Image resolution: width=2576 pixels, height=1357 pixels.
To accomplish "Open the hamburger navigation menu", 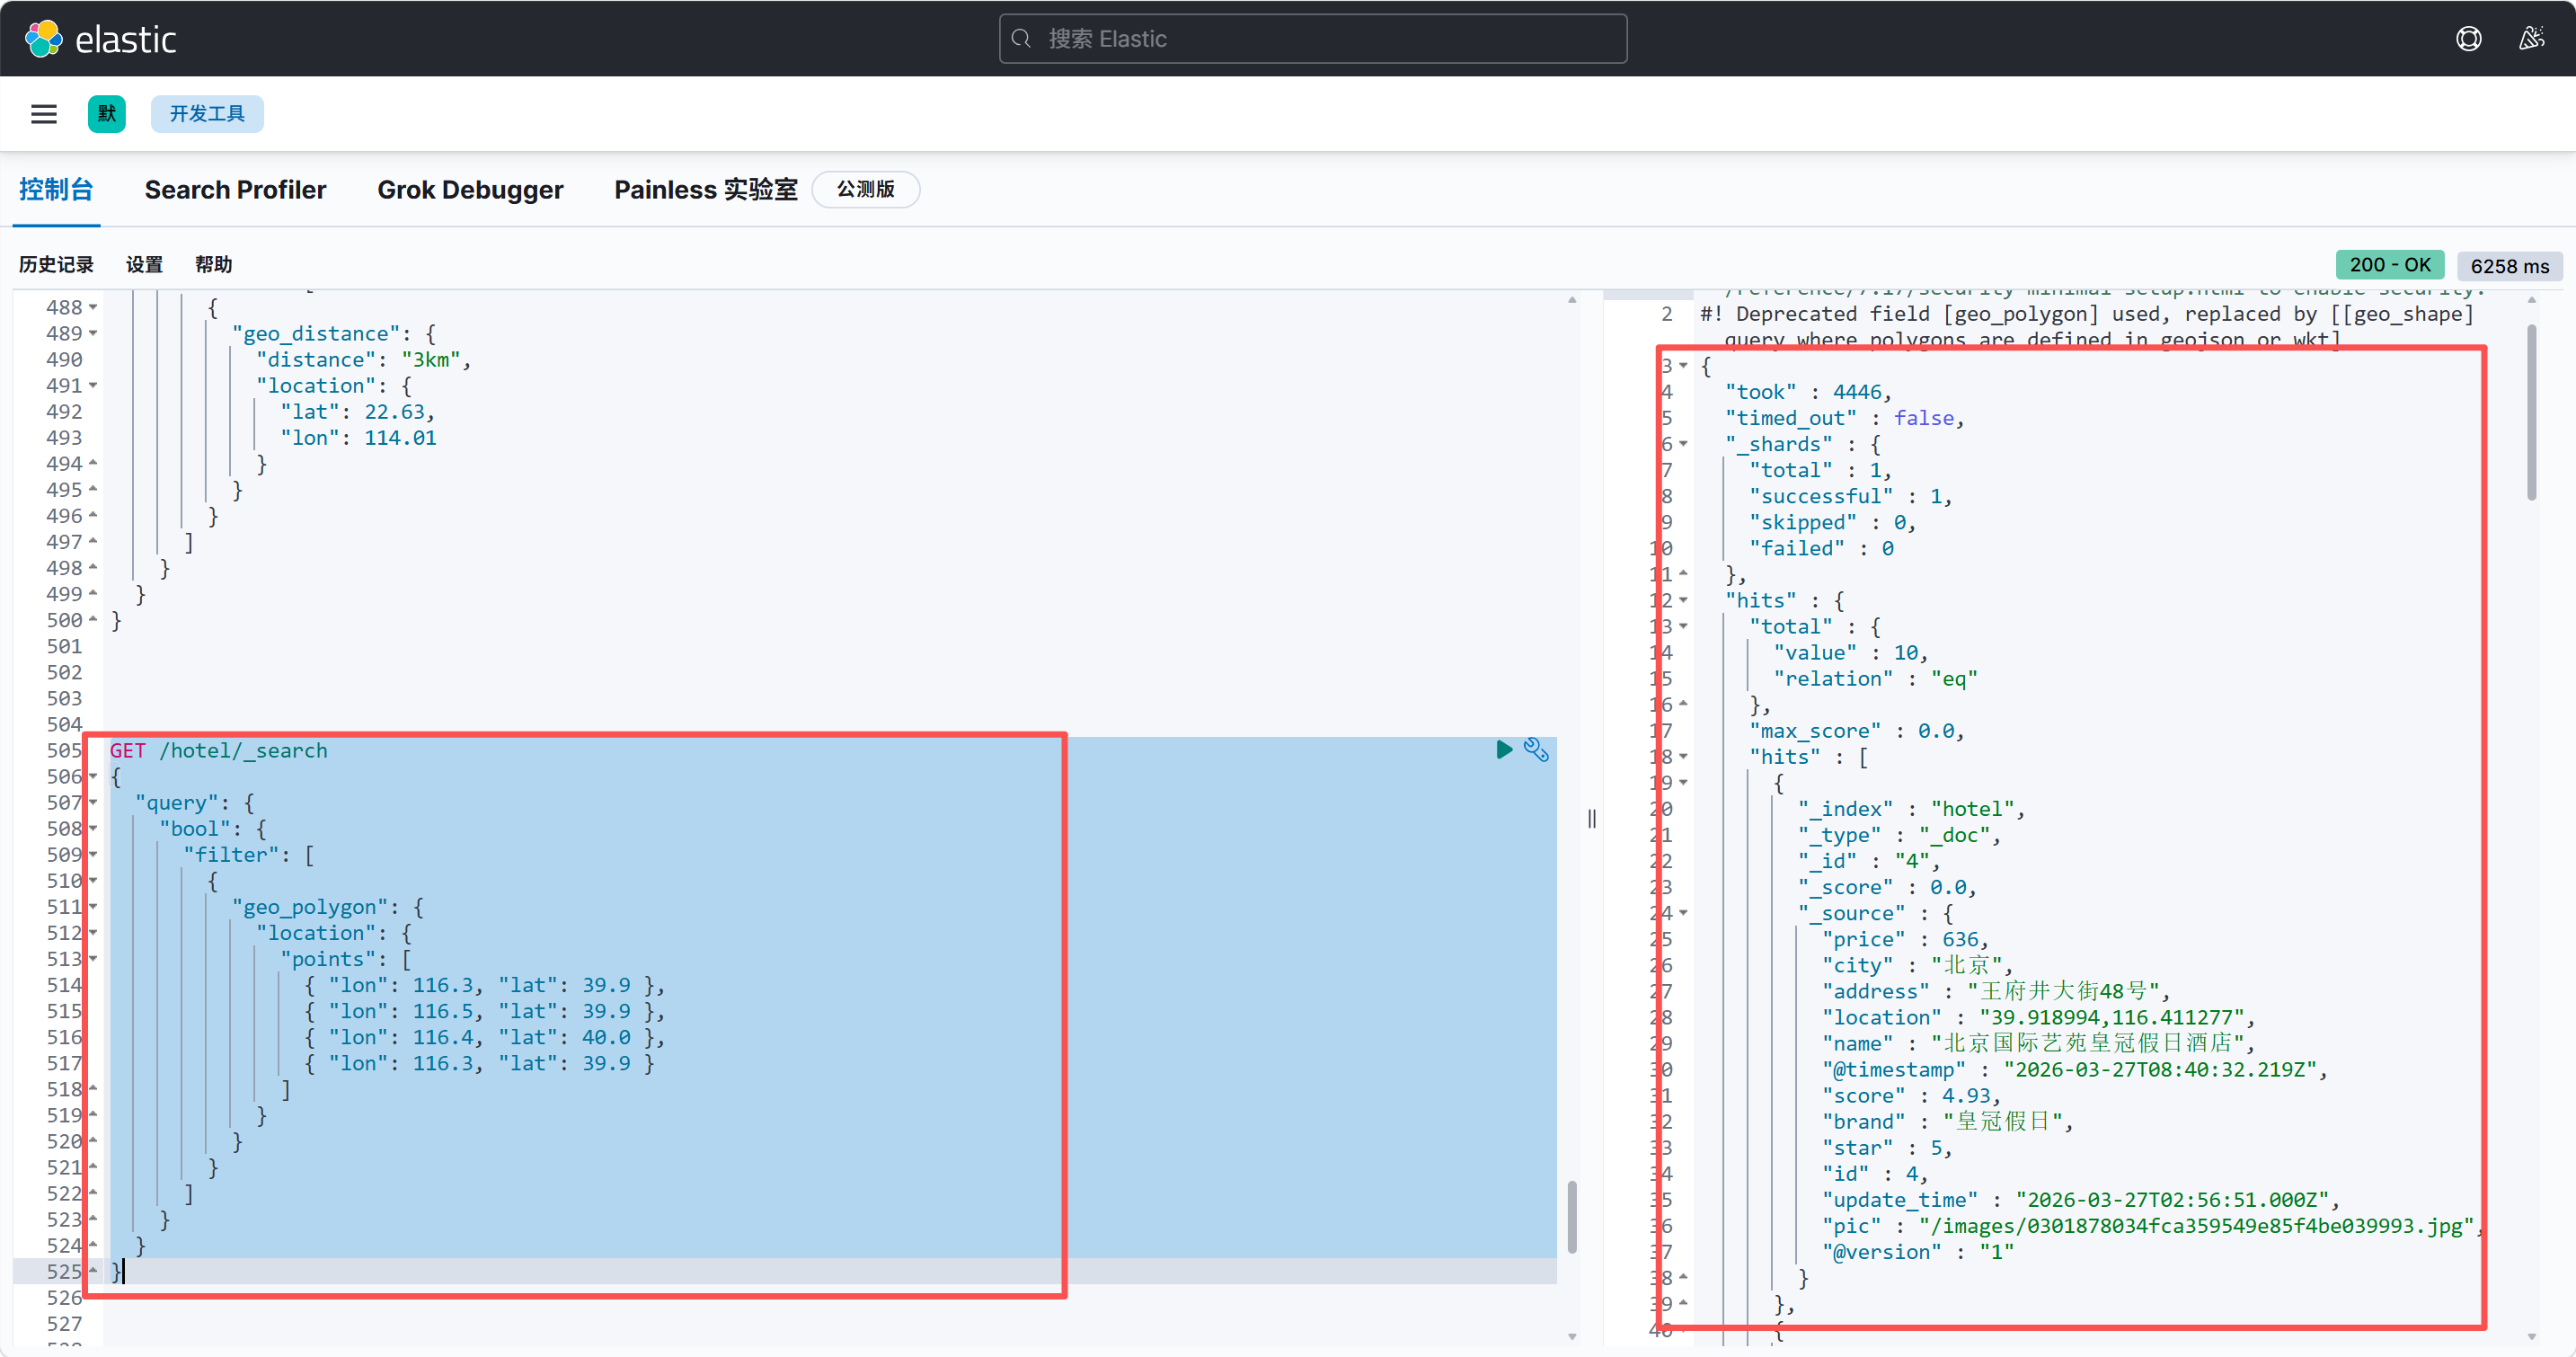I will tap(44, 114).
